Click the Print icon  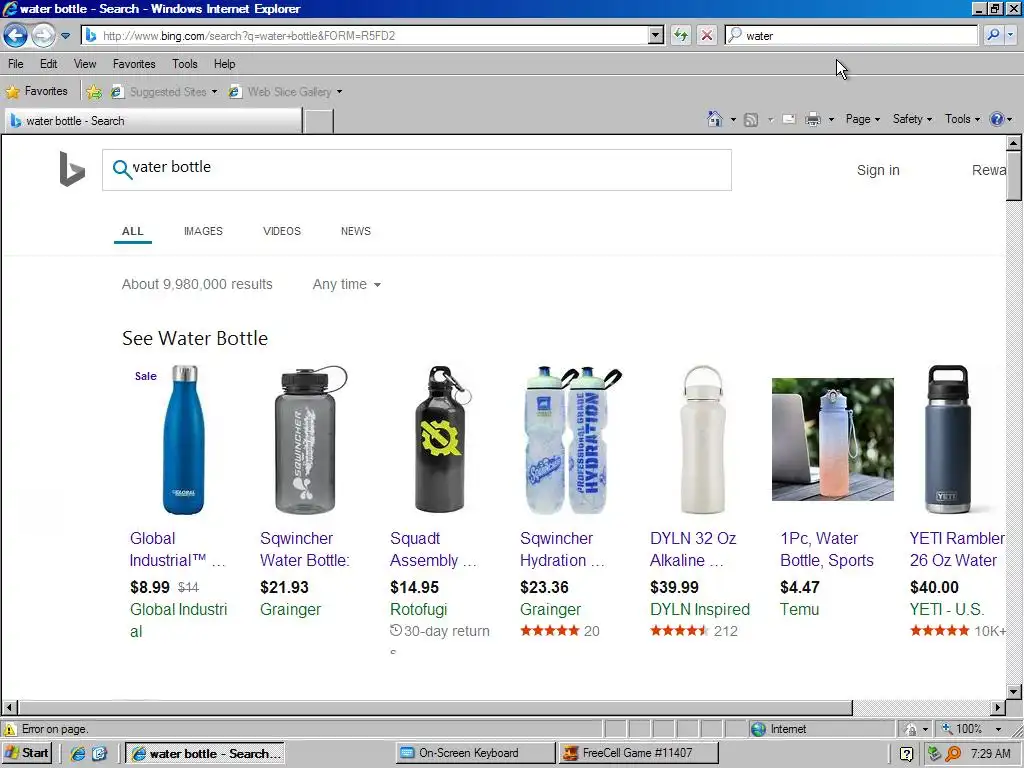point(813,119)
